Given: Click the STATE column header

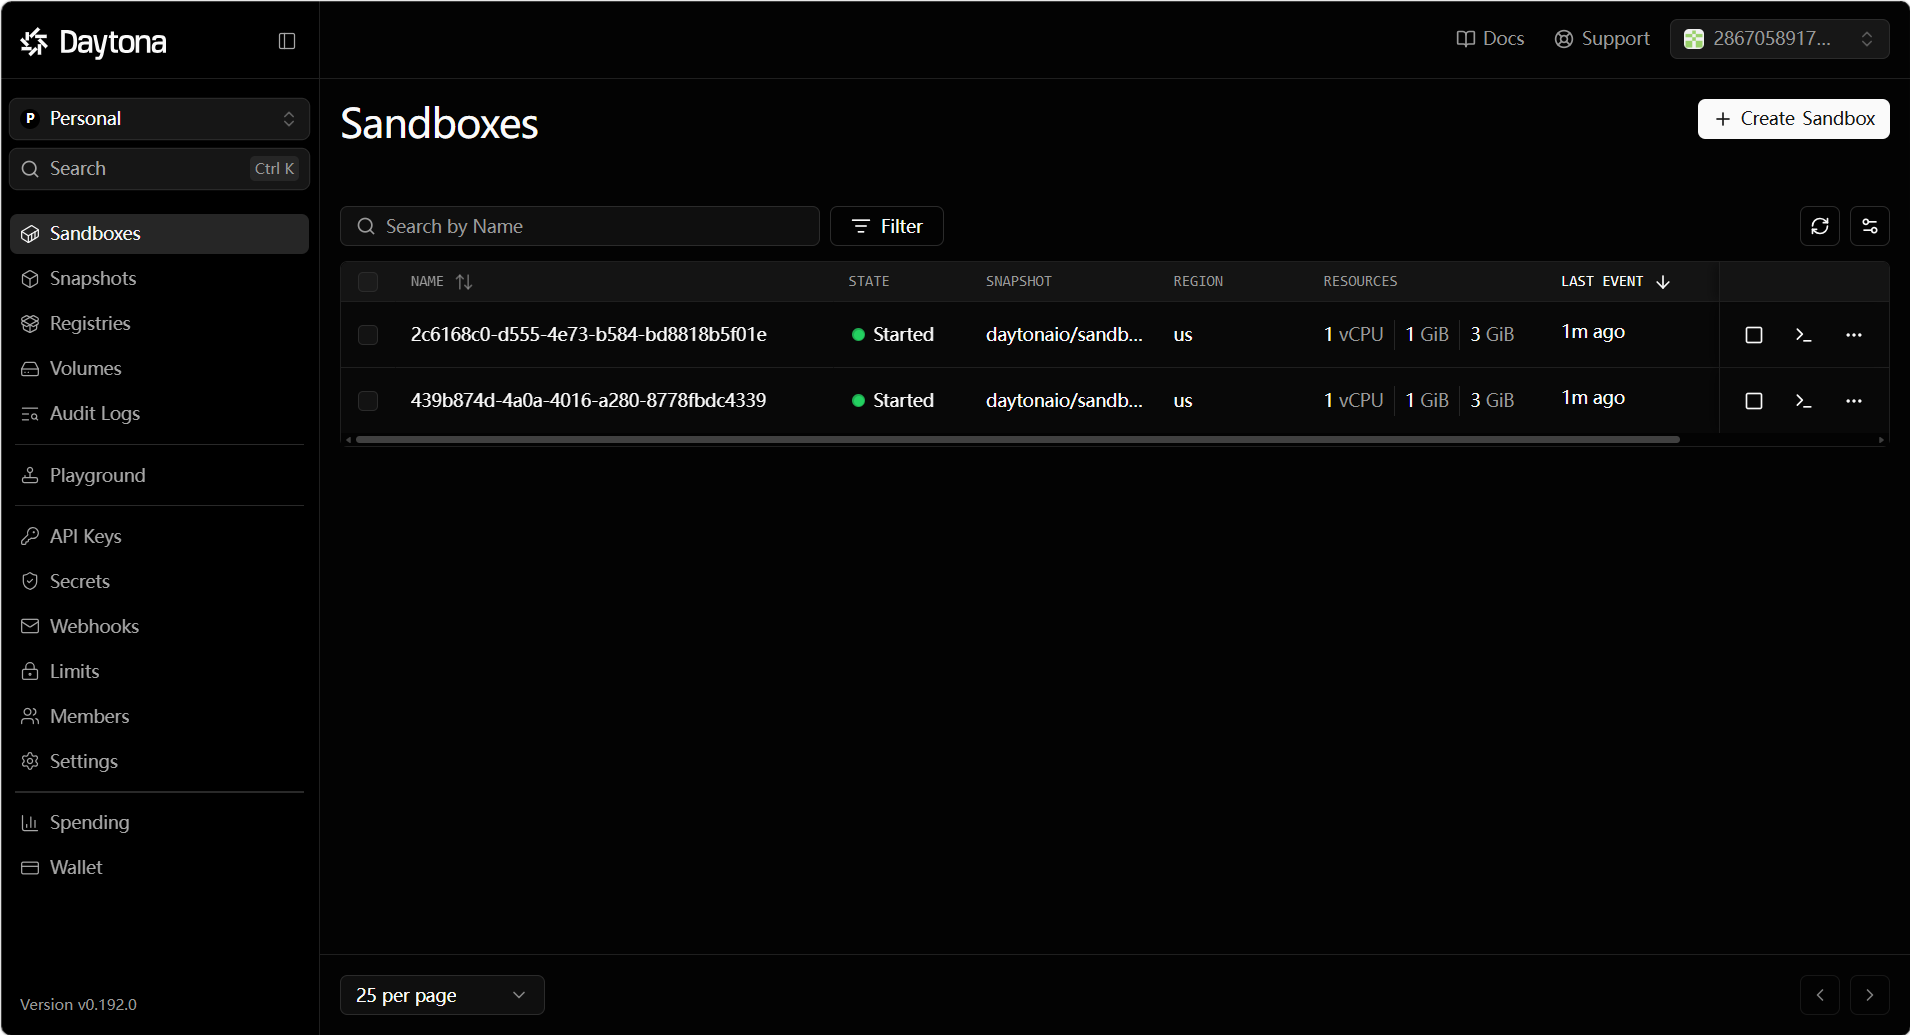Looking at the screenshot, I should pyautogui.click(x=869, y=282).
